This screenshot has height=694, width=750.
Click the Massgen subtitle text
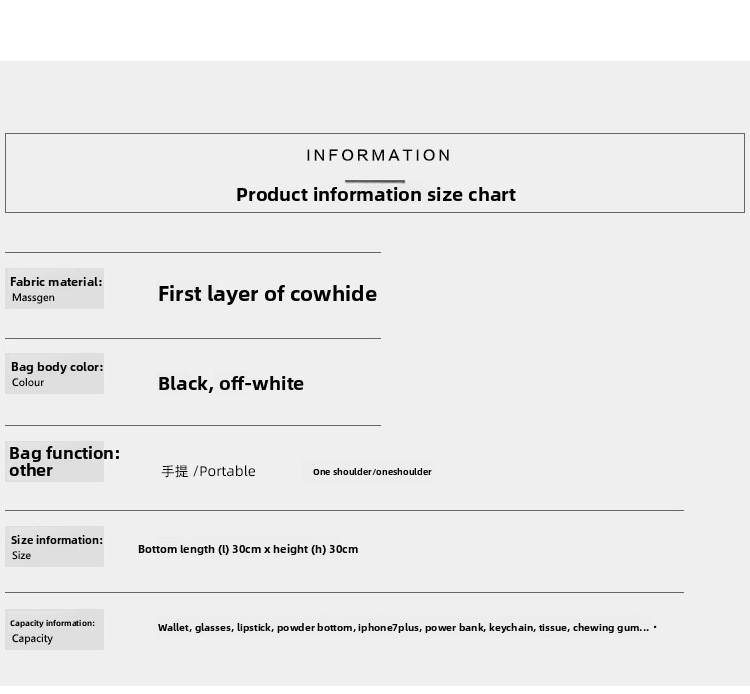point(33,297)
